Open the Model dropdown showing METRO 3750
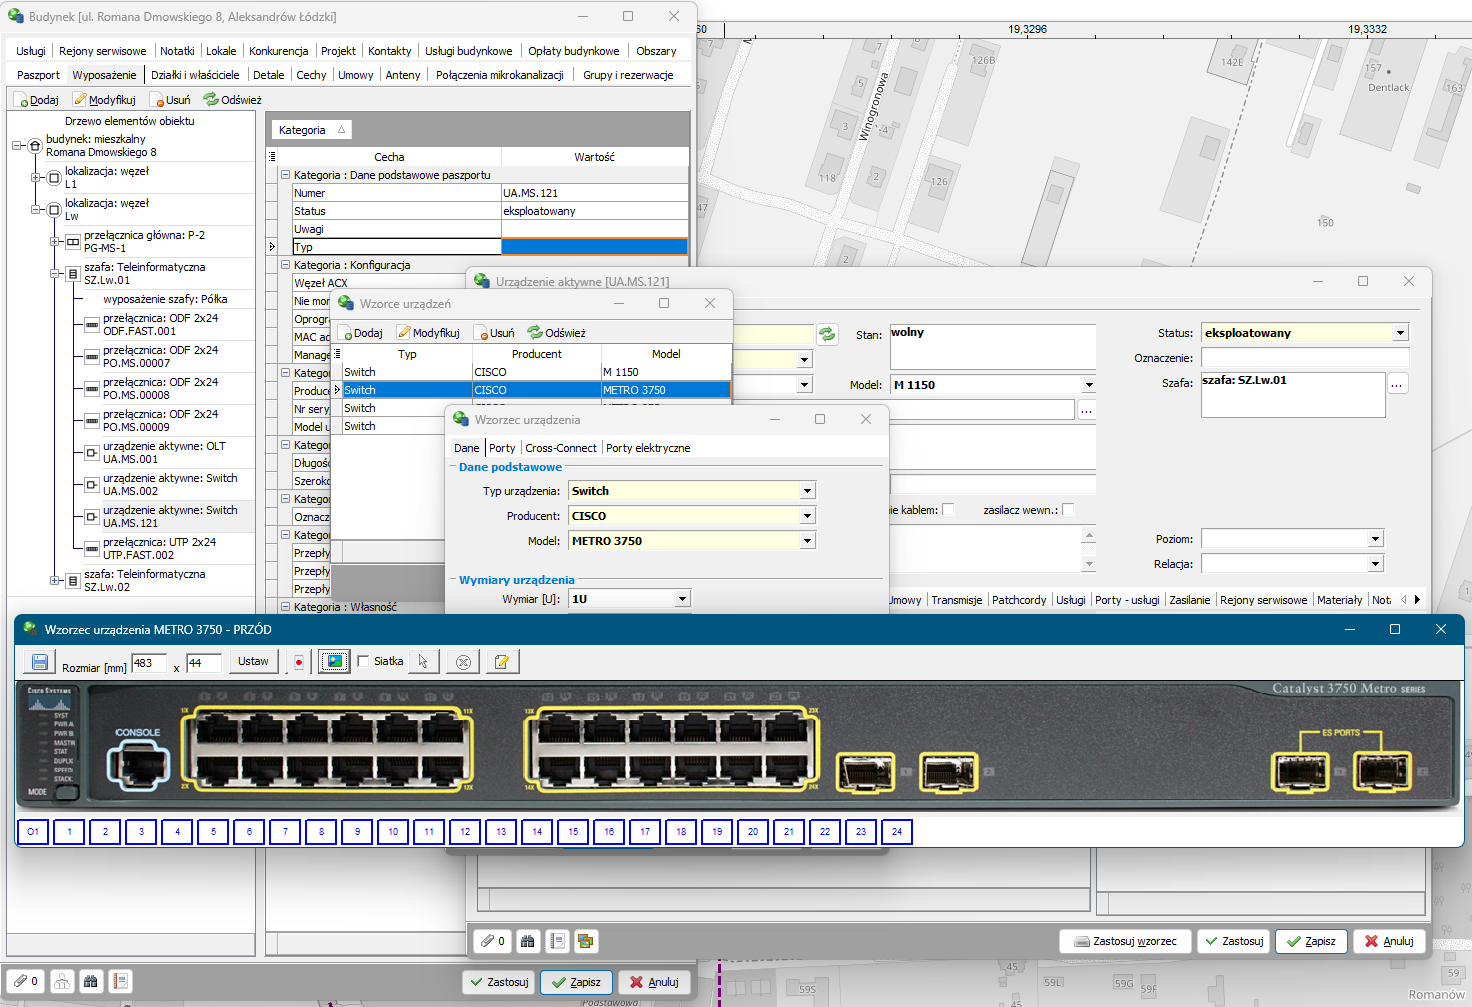The image size is (1472, 1007). tap(807, 541)
